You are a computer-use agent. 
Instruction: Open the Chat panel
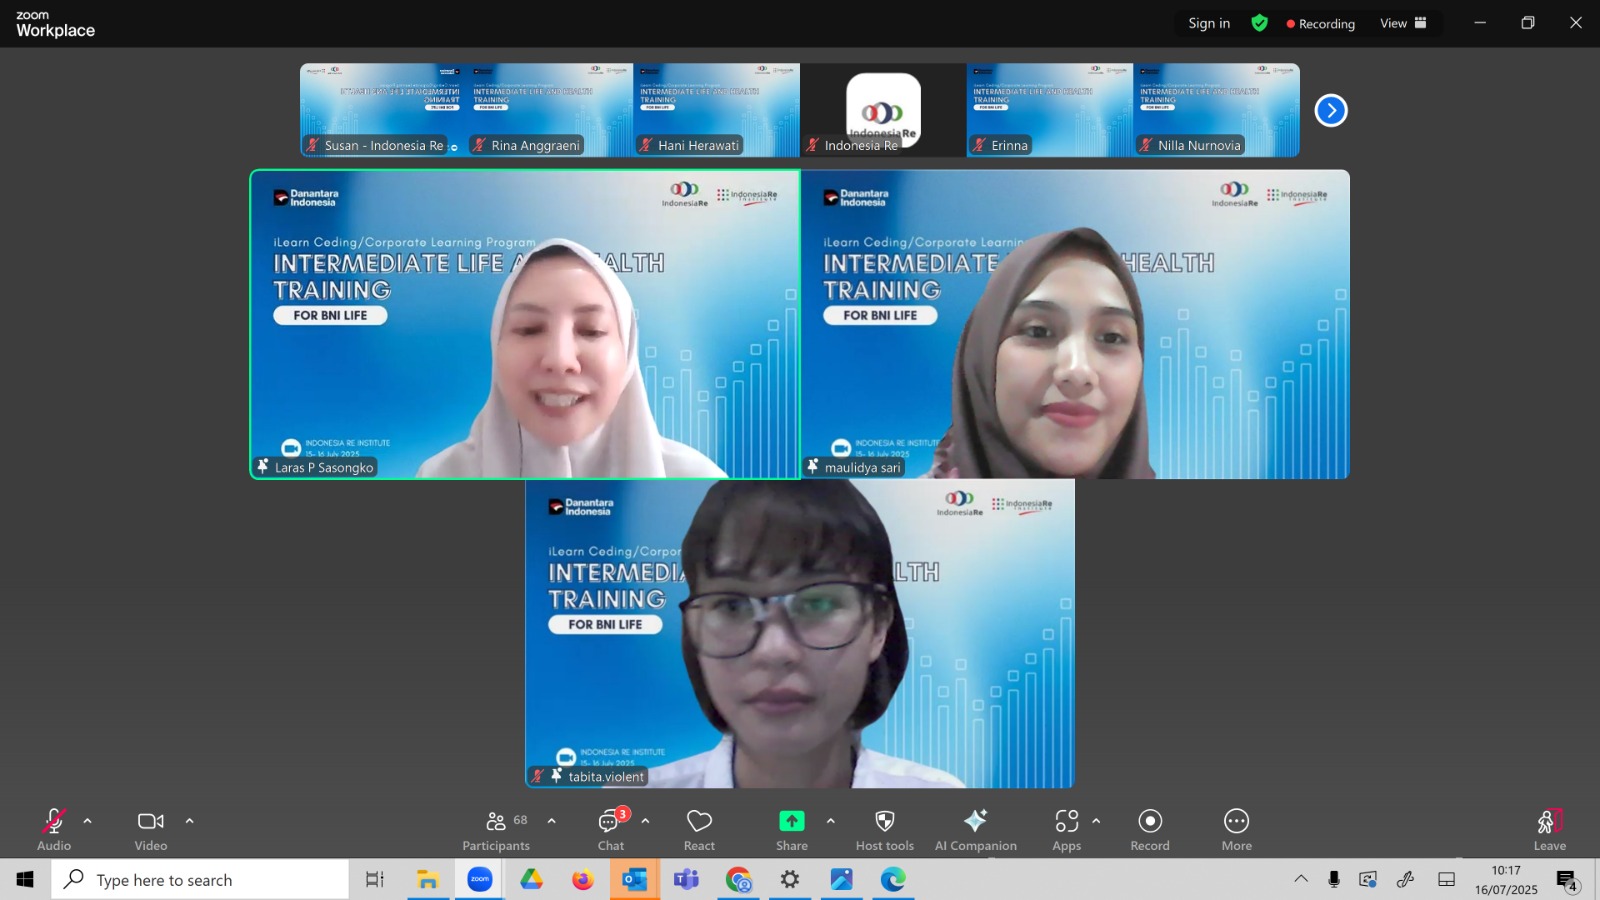(611, 830)
